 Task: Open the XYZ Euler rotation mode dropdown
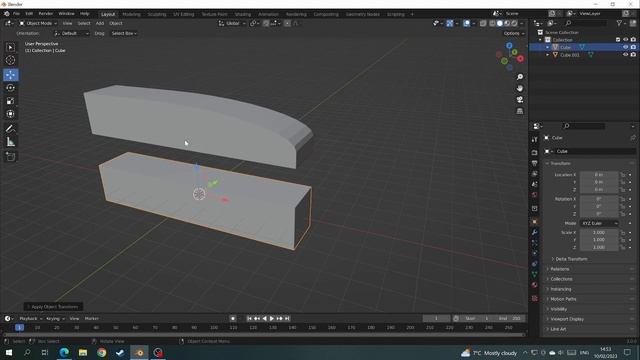(x=599, y=224)
